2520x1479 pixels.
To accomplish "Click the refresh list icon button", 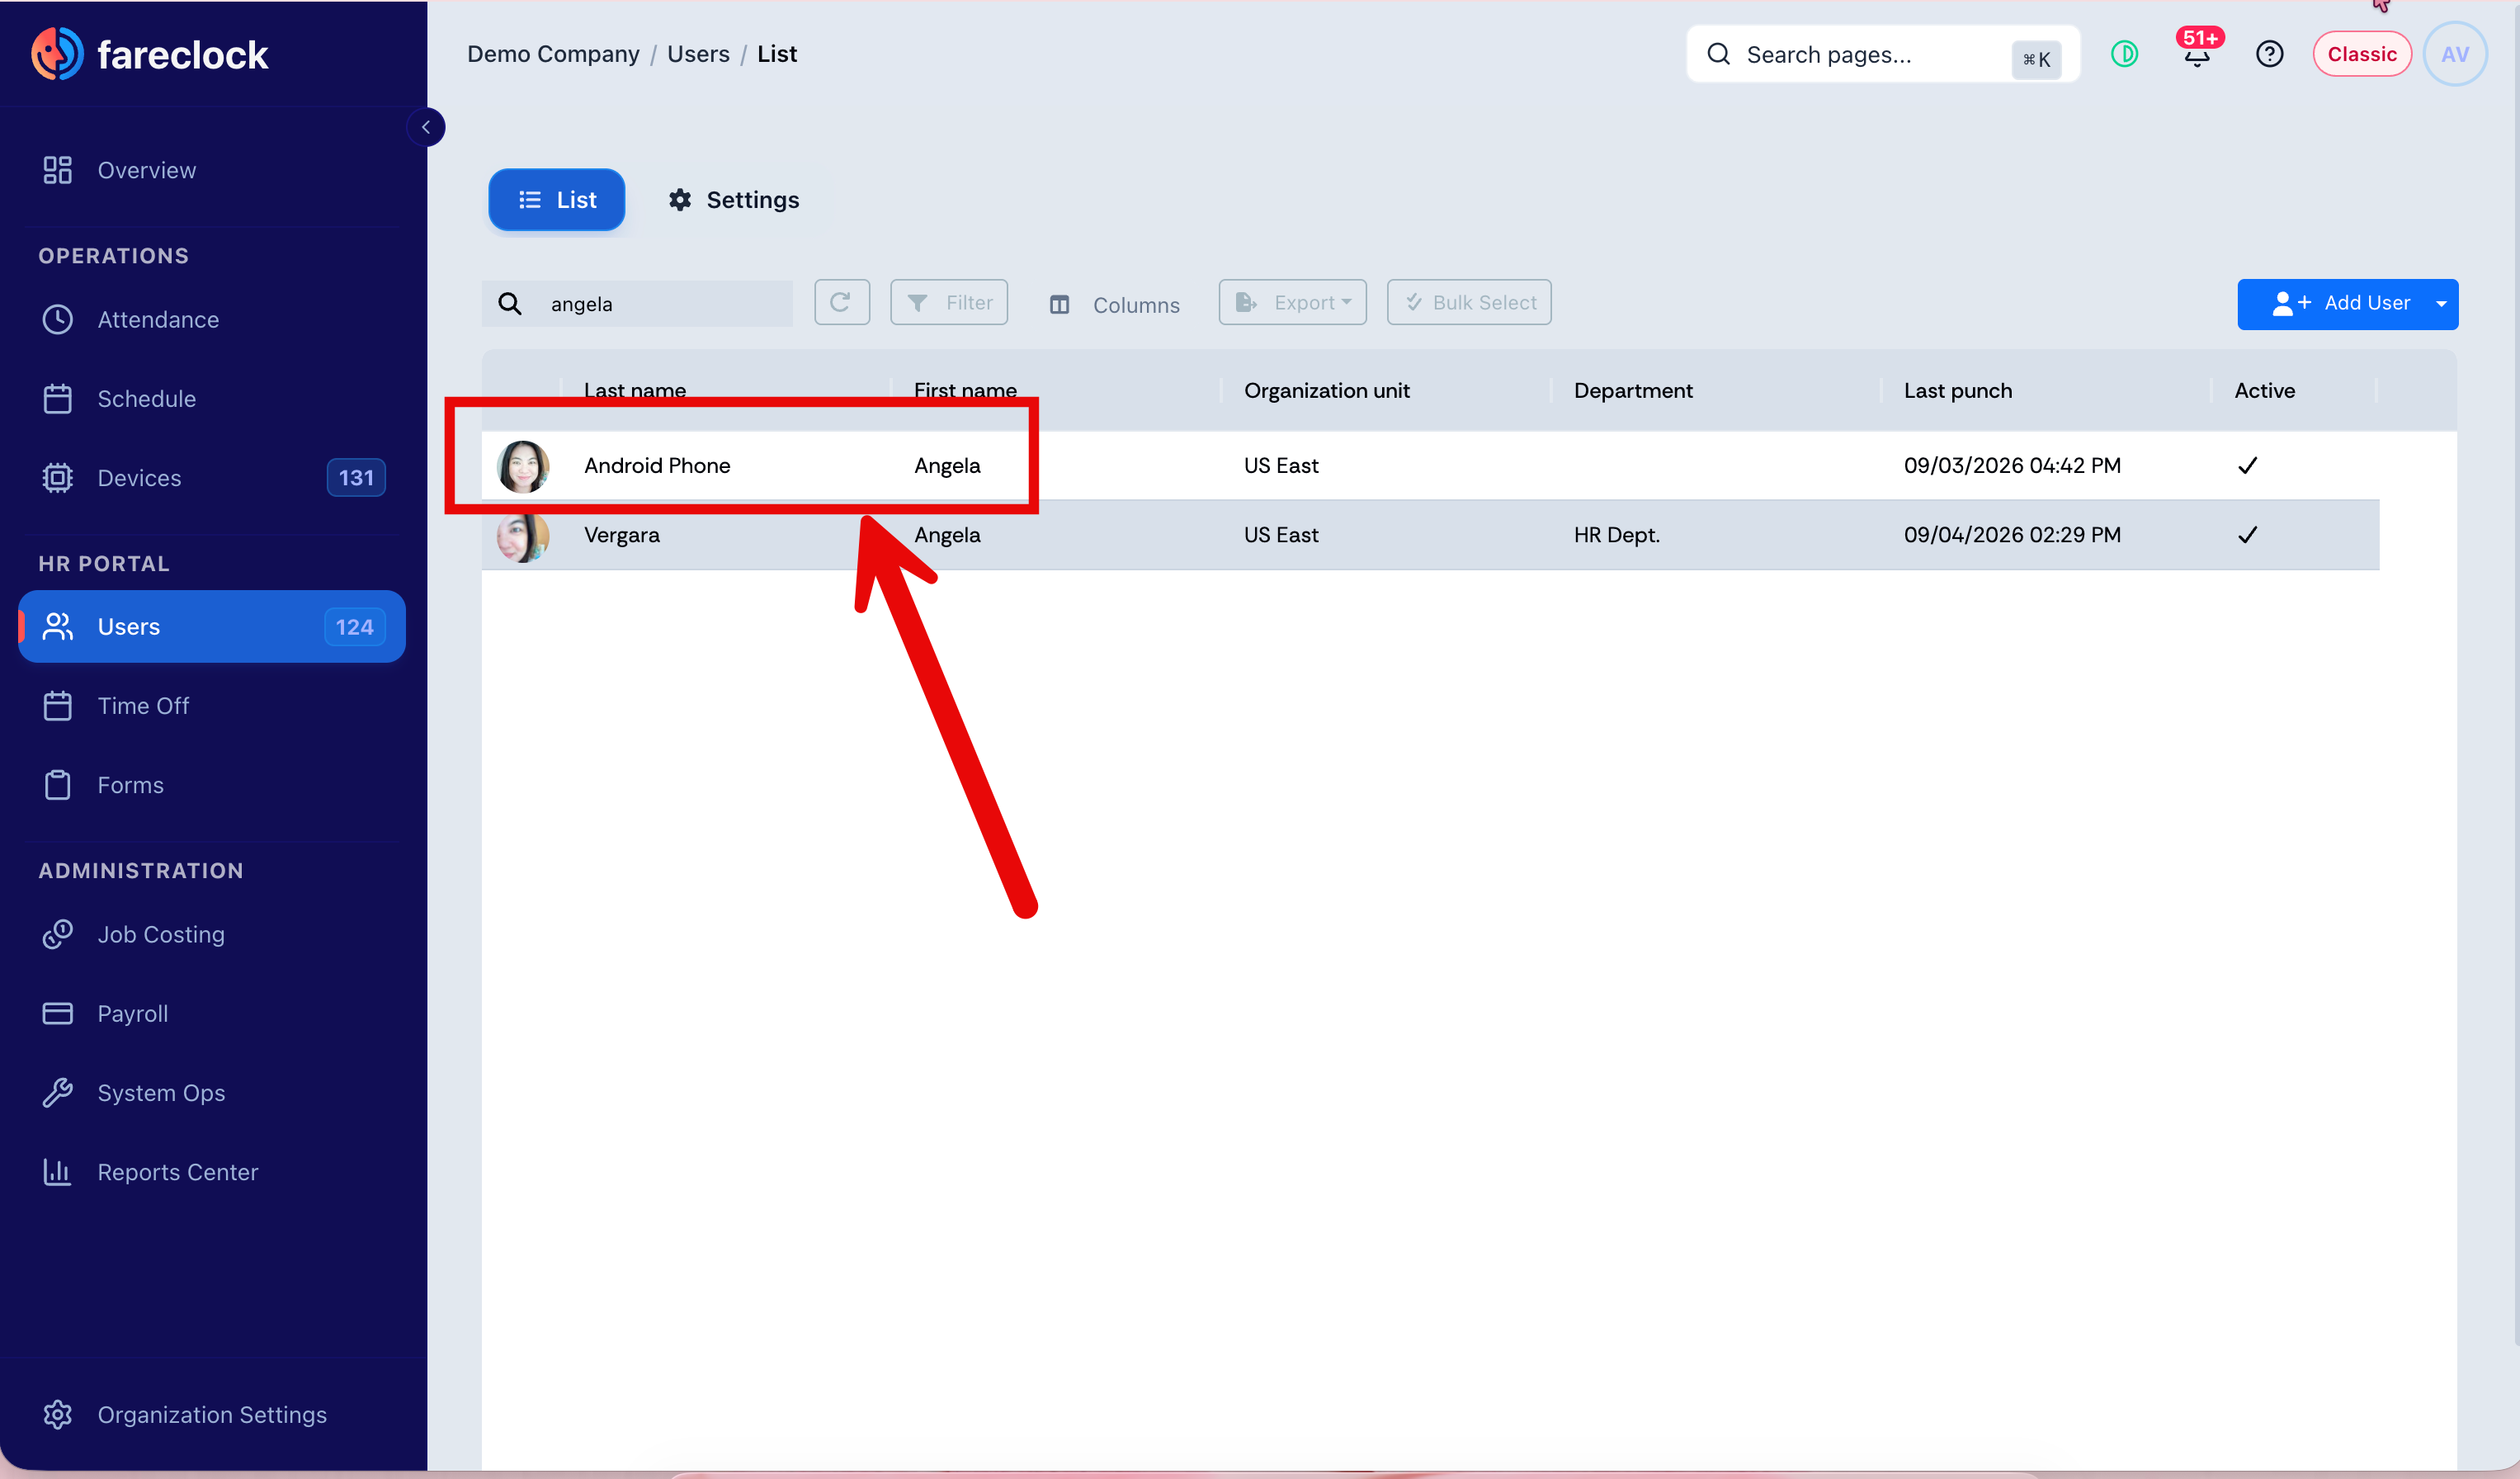I will [841, 302].
